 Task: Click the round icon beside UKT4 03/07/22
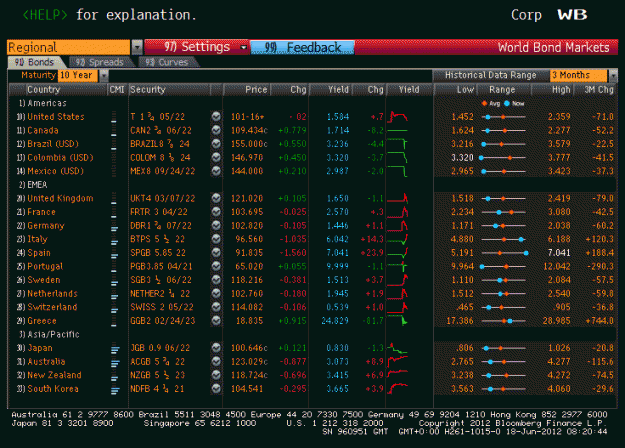point(216,198)
